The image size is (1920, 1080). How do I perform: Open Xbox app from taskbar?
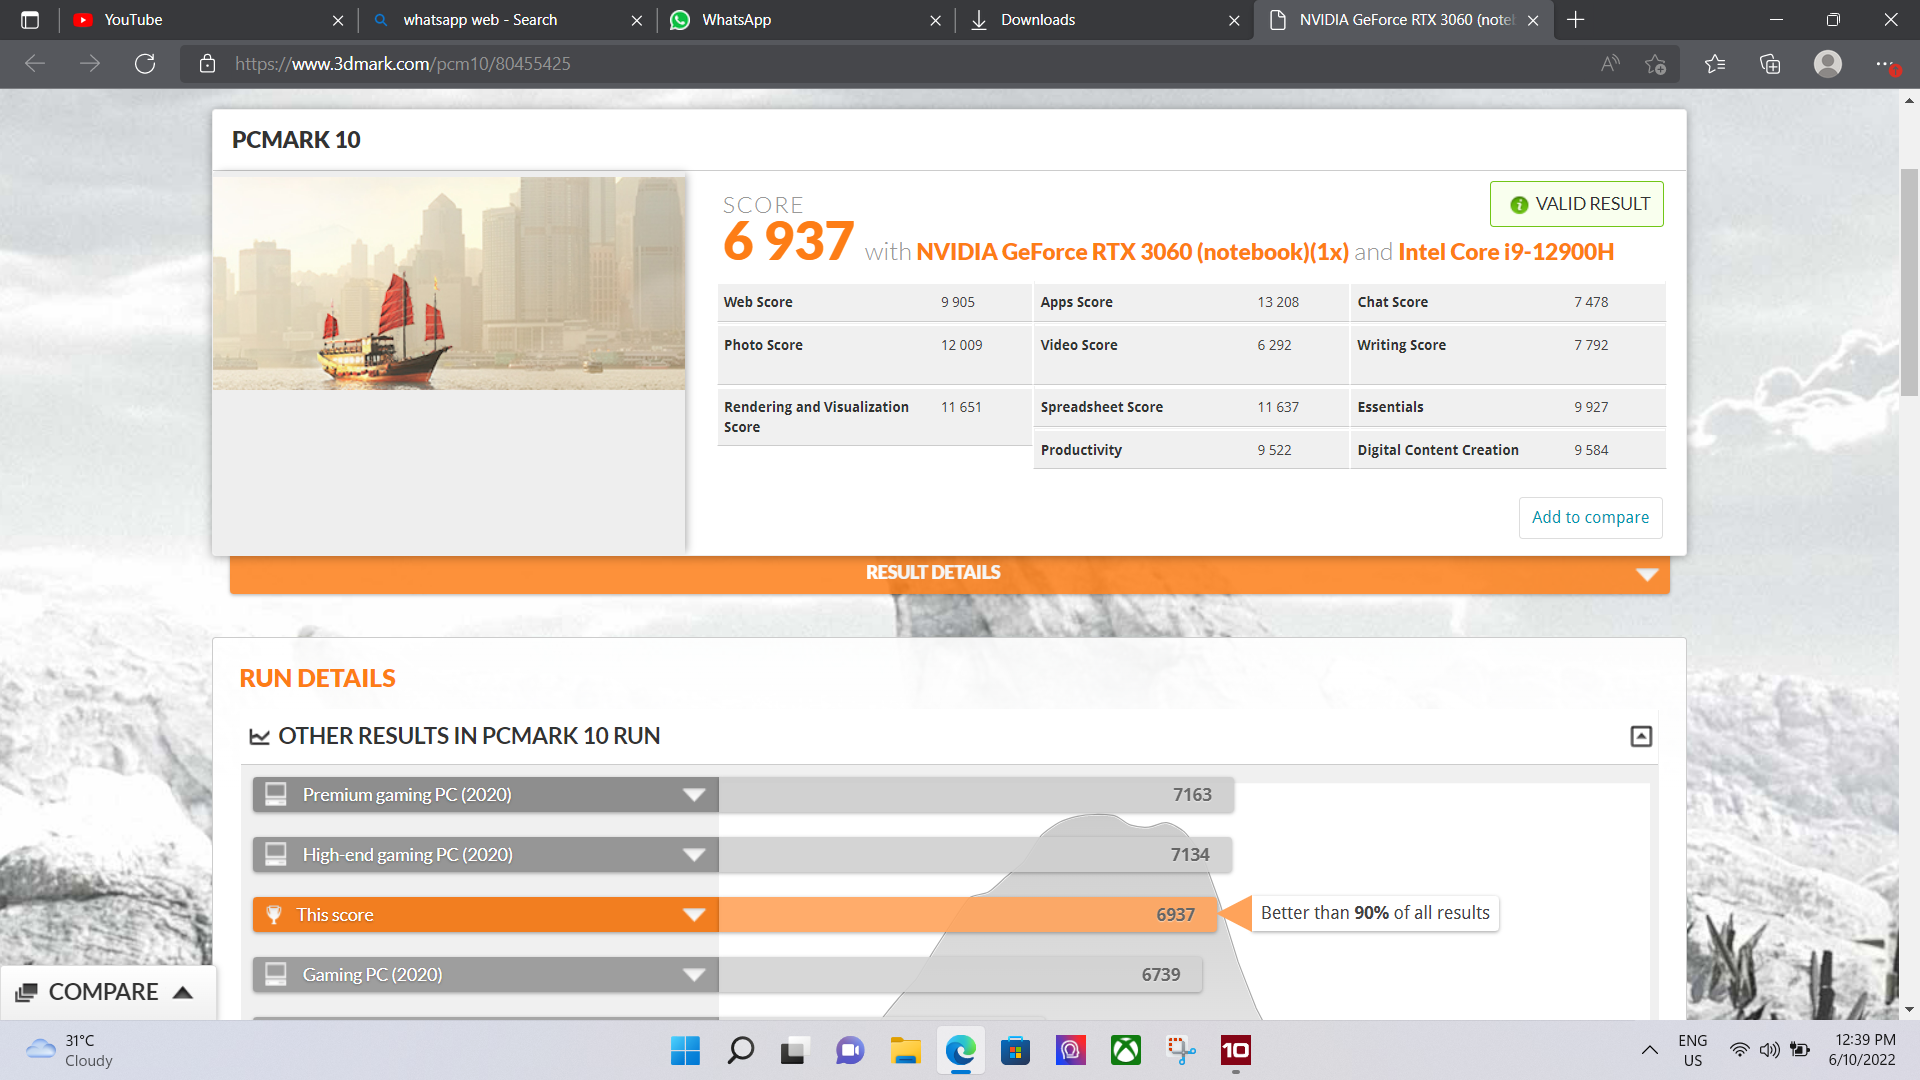(x=1126, y=1050)
